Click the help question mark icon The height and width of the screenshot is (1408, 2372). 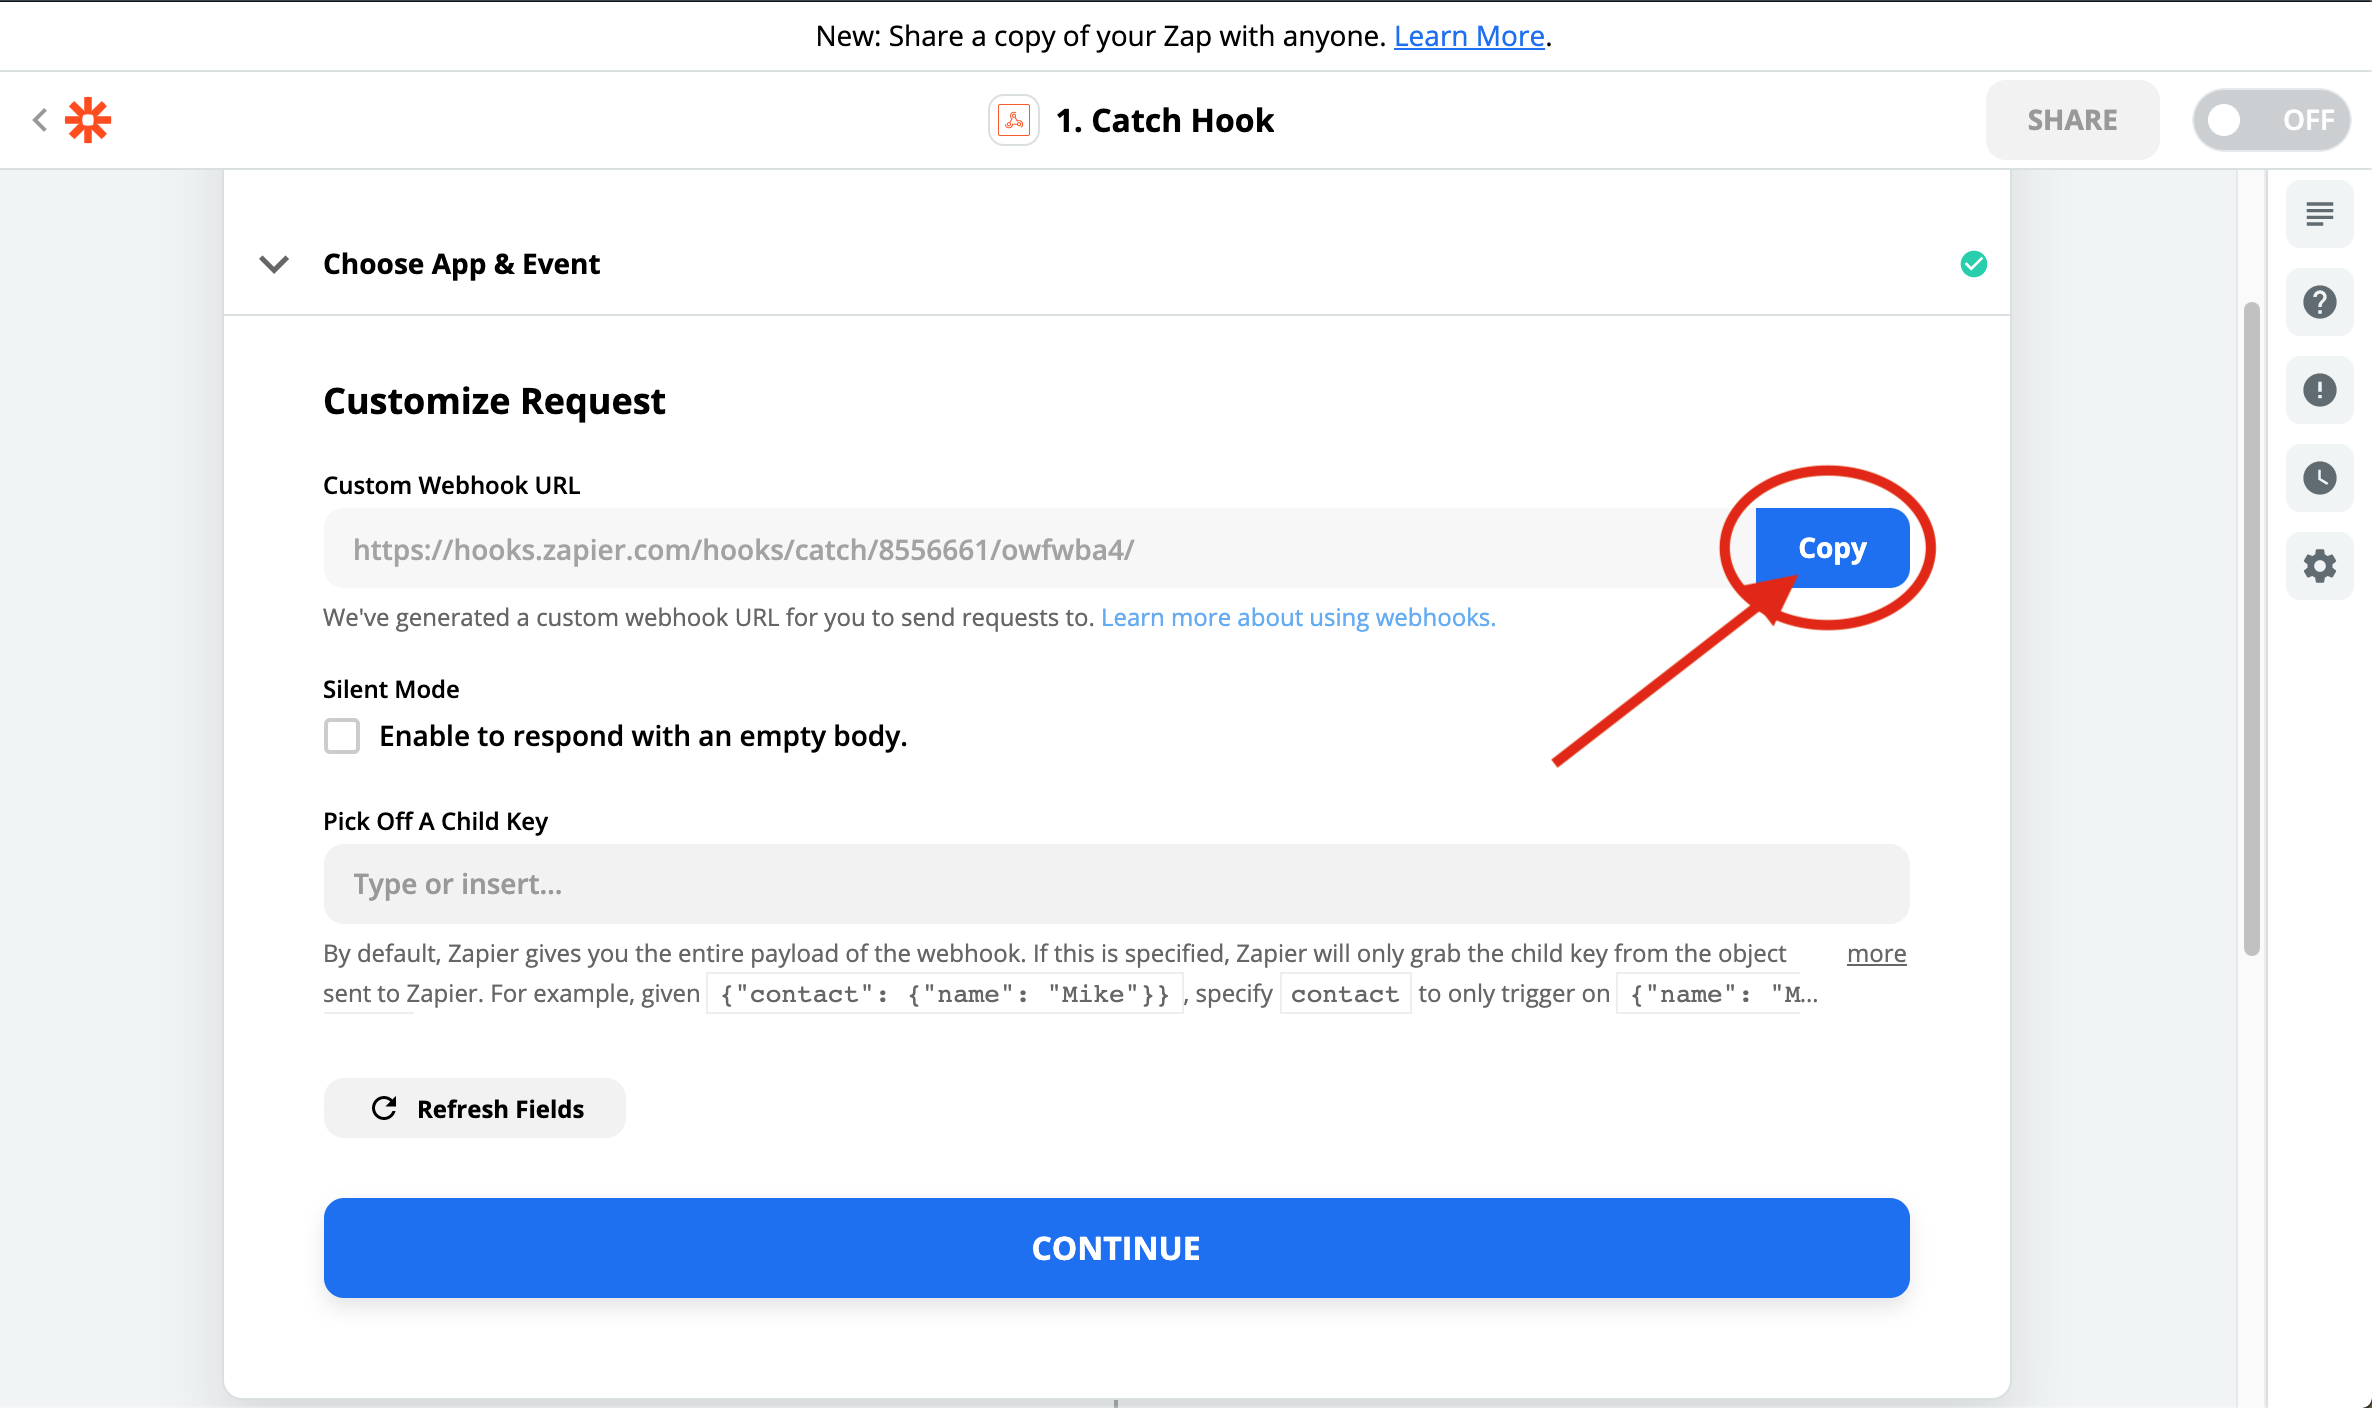(x=2320, y=302)
